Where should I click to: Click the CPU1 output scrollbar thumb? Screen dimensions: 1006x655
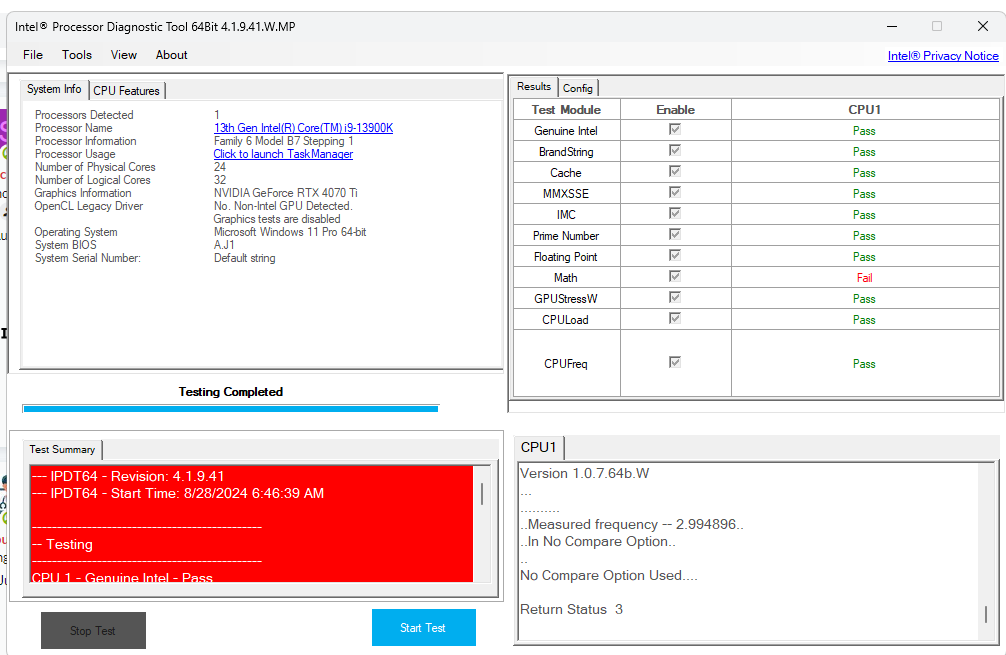coord(986,614)
